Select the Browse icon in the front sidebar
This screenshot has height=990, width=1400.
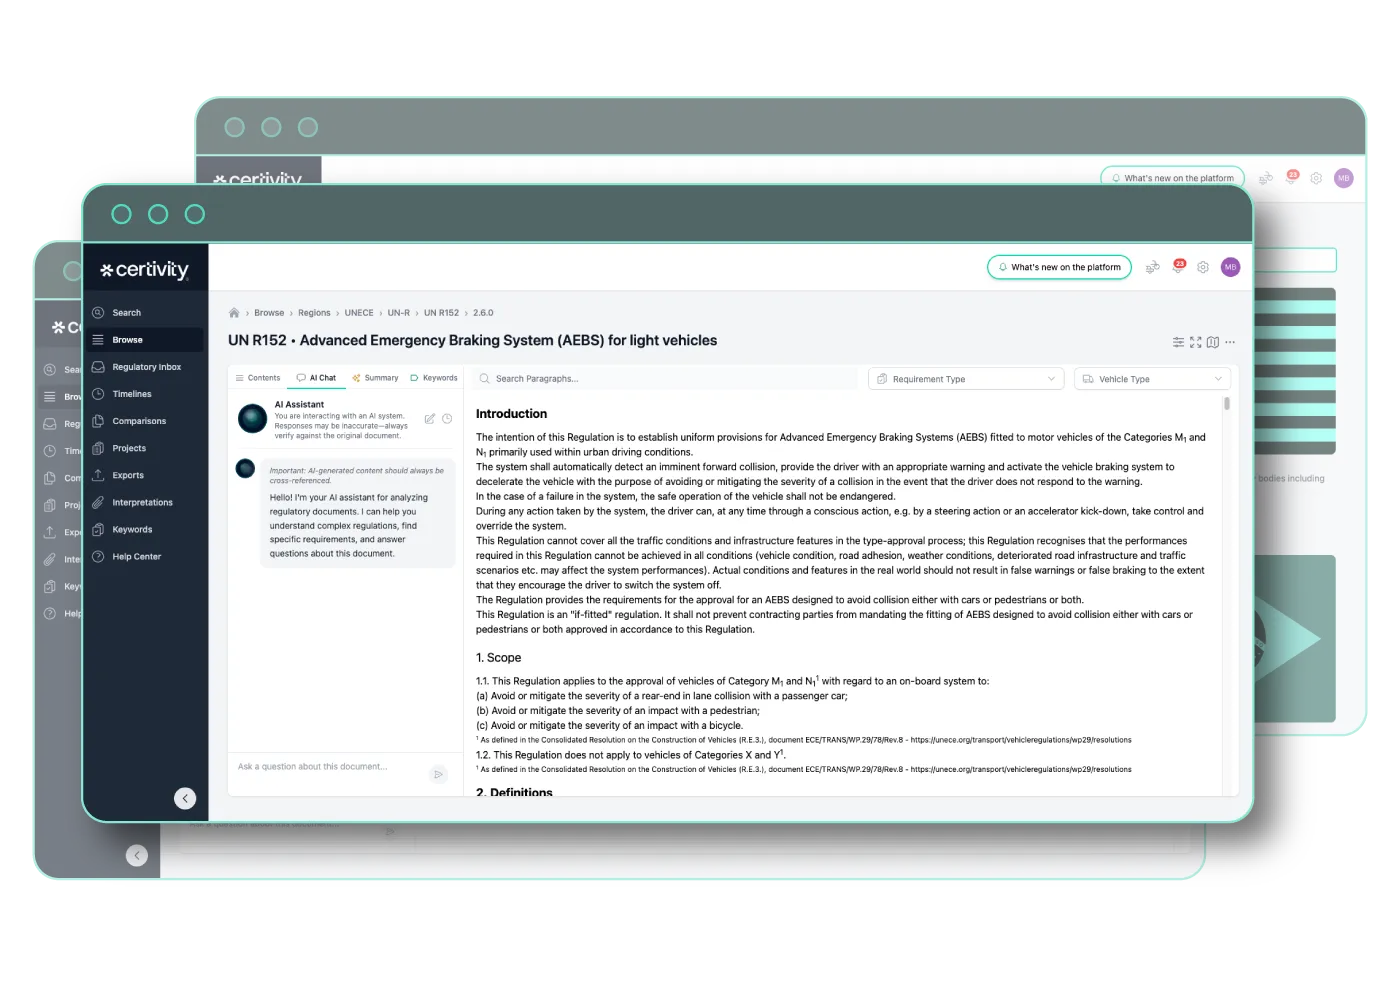[x=98, y=340]
